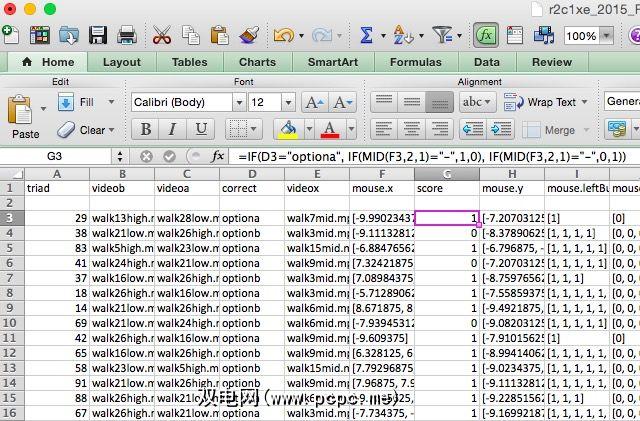Increase font size with larger A
Viewport: 640px width, 421px height.
pyautogui.click(x=315, y=102)
